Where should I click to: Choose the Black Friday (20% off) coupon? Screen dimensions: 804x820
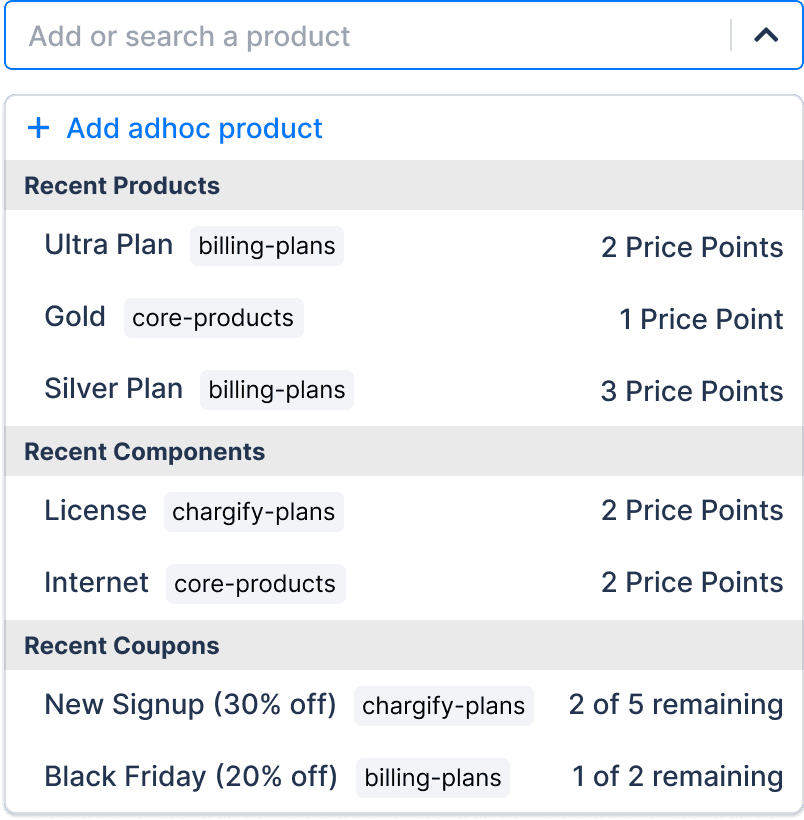tap(191, 777)
